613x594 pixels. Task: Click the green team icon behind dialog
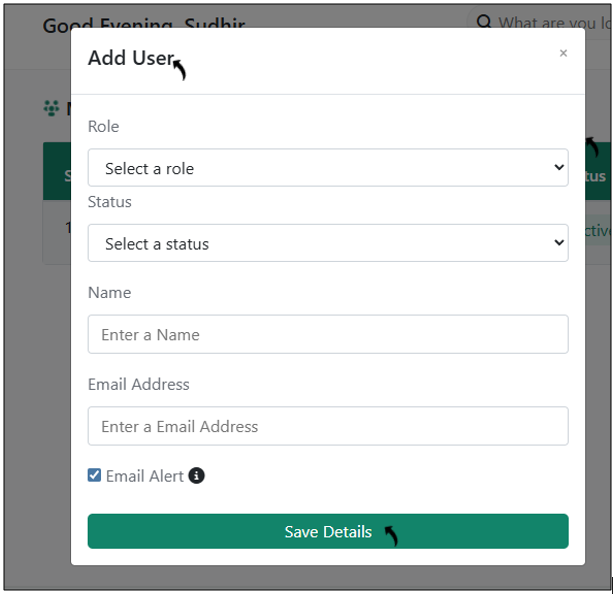(x=52, y=108)
